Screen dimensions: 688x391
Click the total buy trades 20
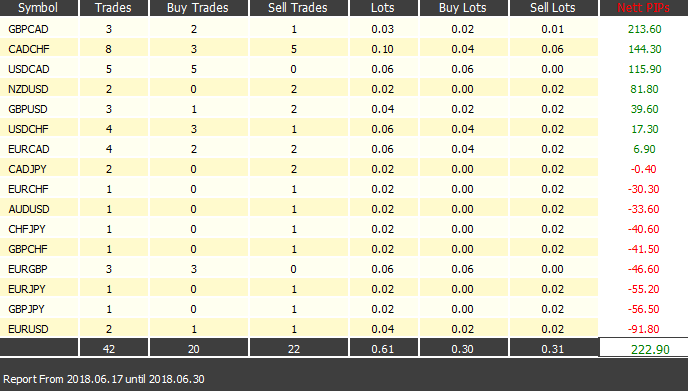coord(194,349)
